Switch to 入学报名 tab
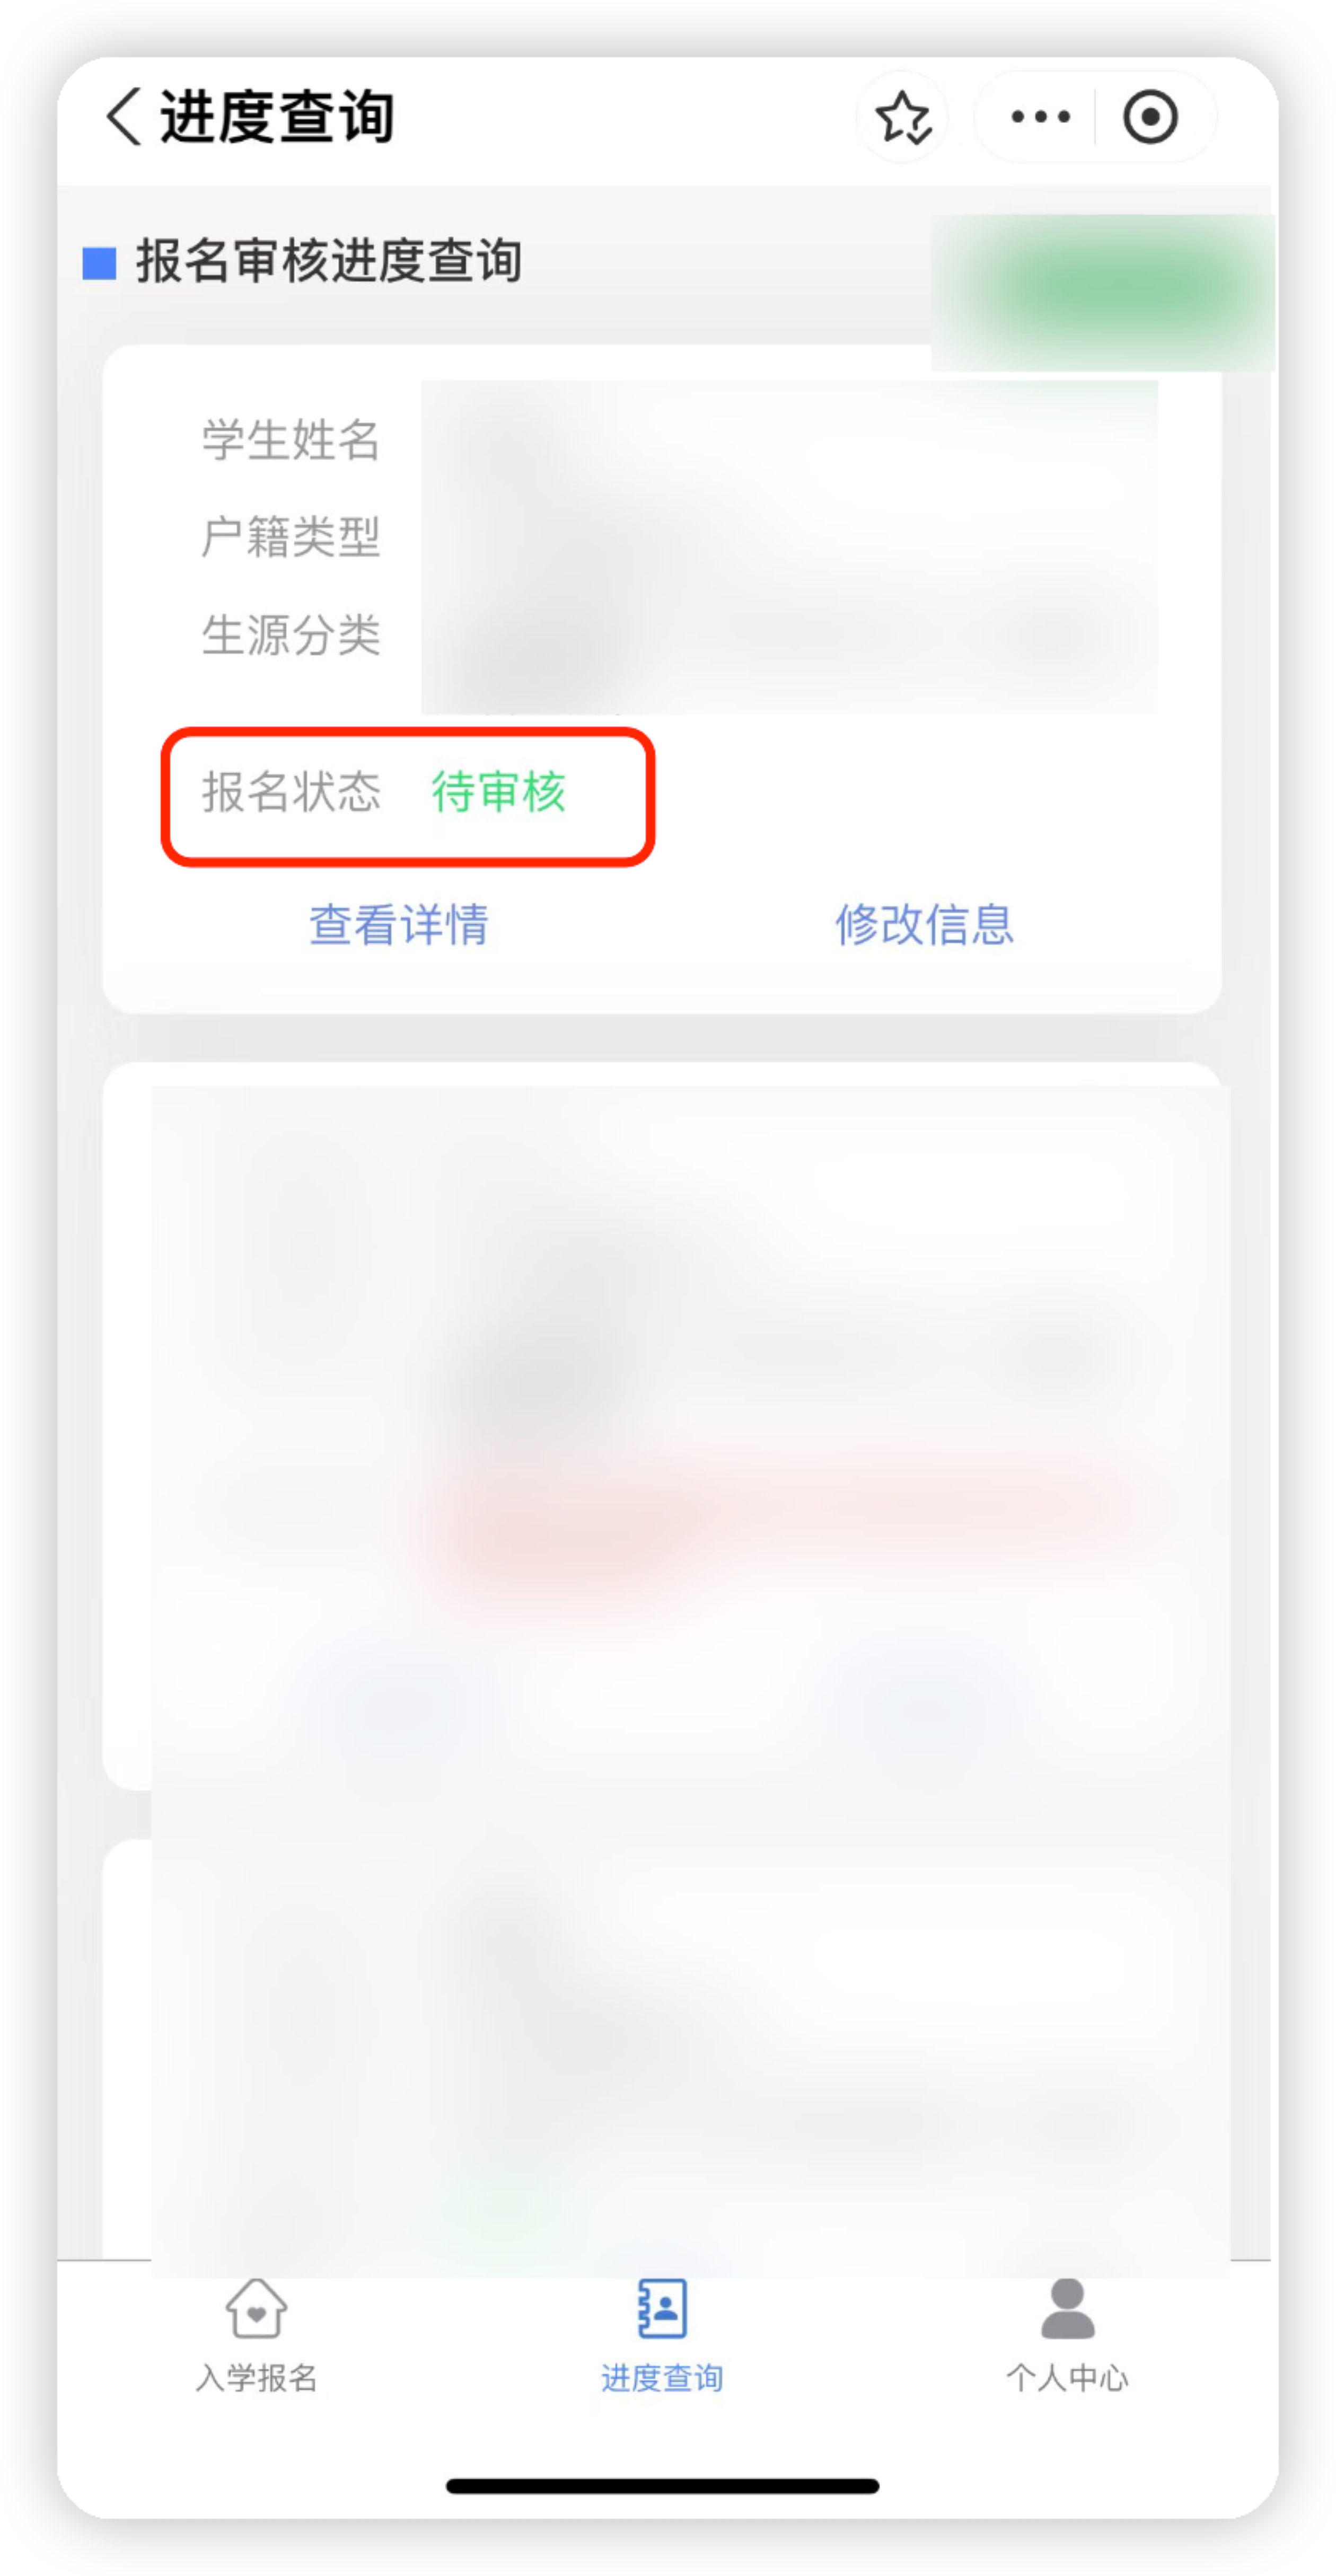The image size is (1336, 2576). pos(257,2377)
